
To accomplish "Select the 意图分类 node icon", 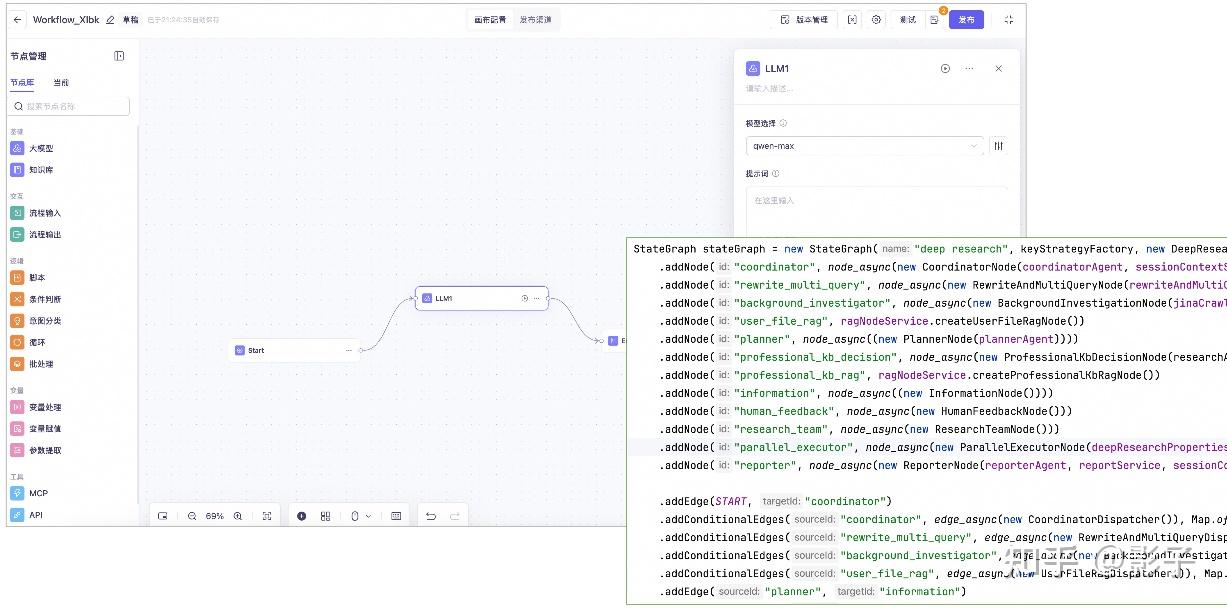I will [x=17, y=321].
